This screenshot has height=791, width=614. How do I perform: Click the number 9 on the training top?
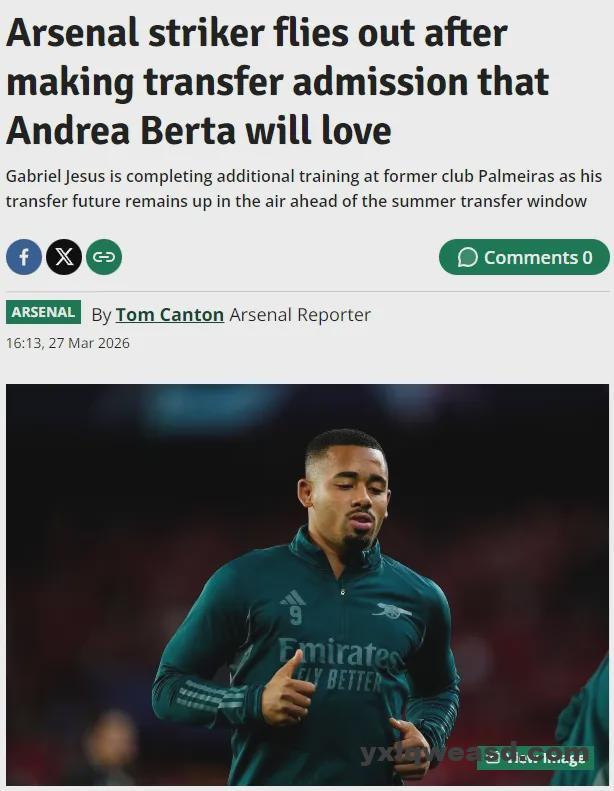[296, 616]
